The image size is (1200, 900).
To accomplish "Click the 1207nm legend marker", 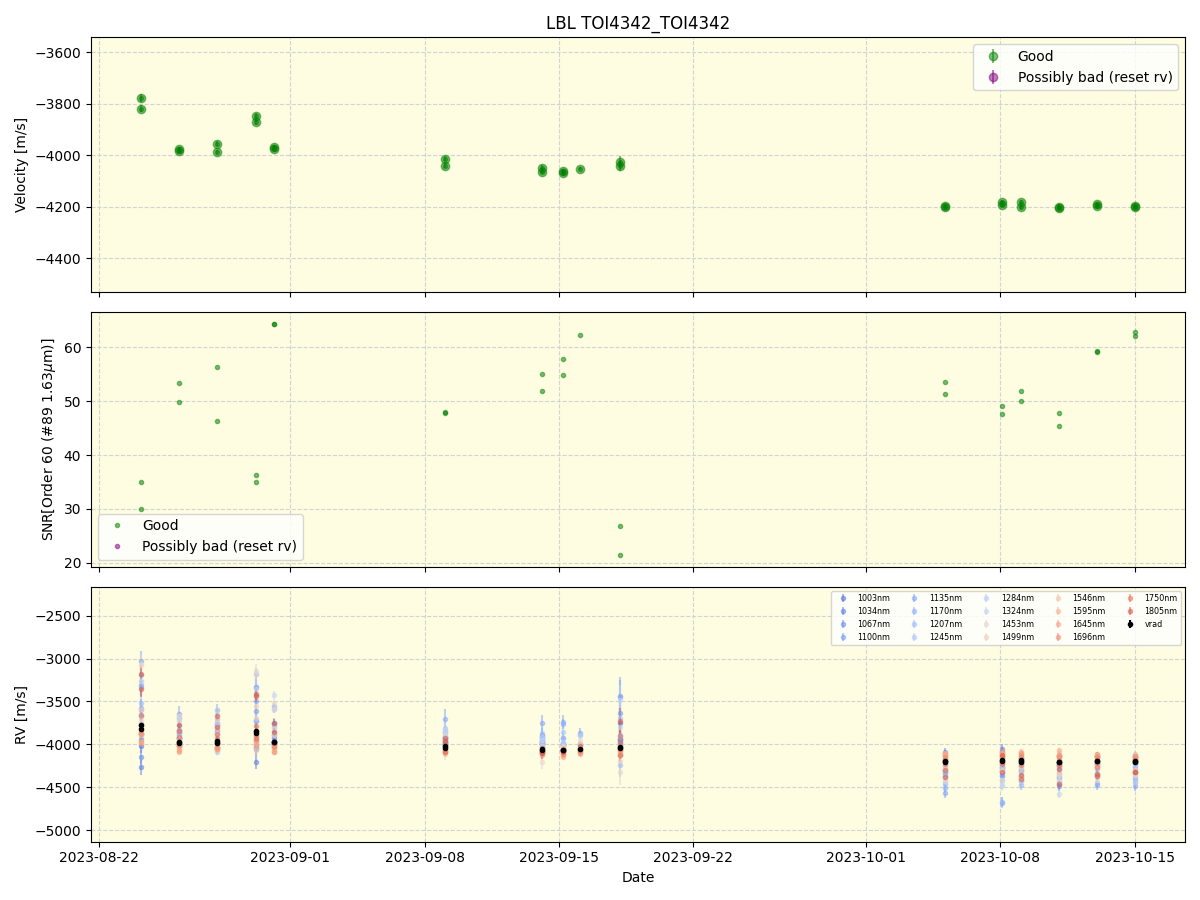I will 915,624.
